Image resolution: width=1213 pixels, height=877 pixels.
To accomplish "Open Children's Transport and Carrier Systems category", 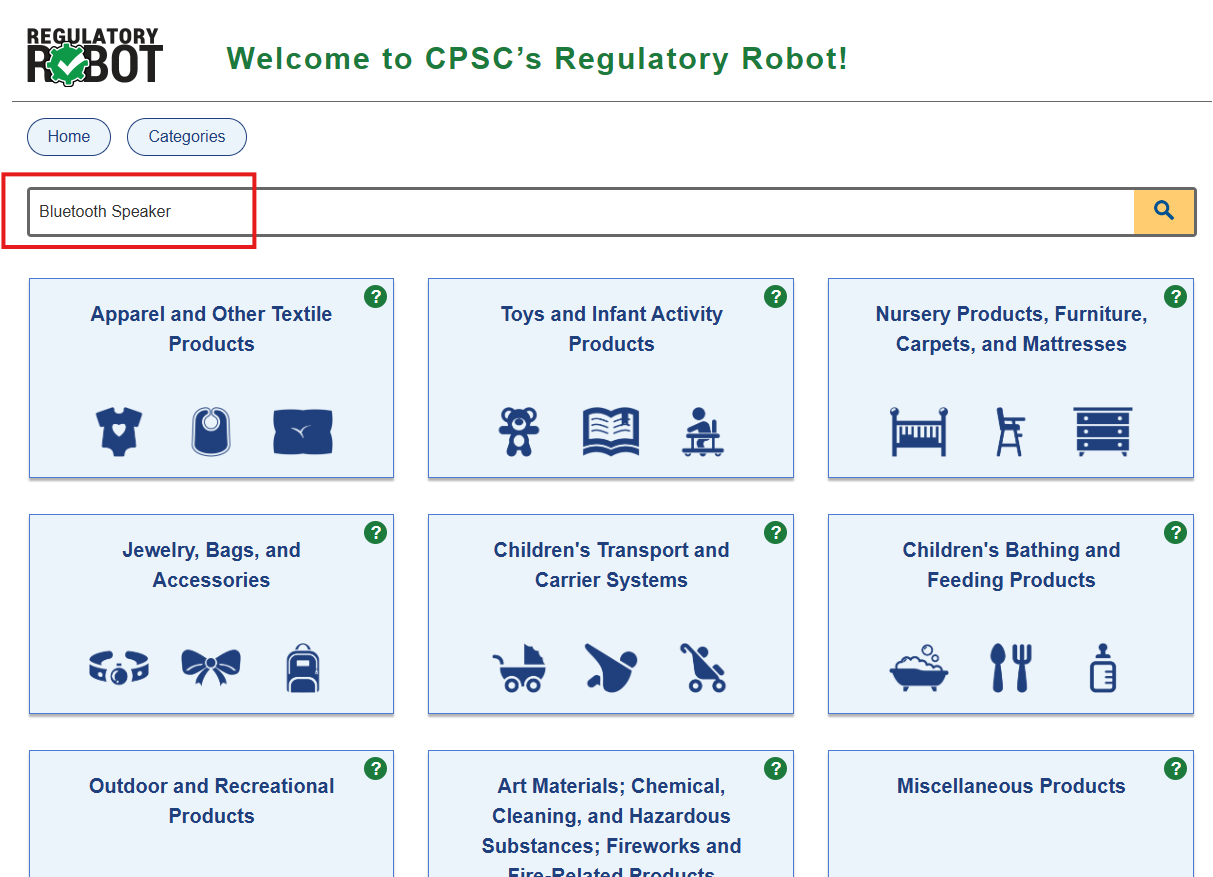I will click(611, 614).
